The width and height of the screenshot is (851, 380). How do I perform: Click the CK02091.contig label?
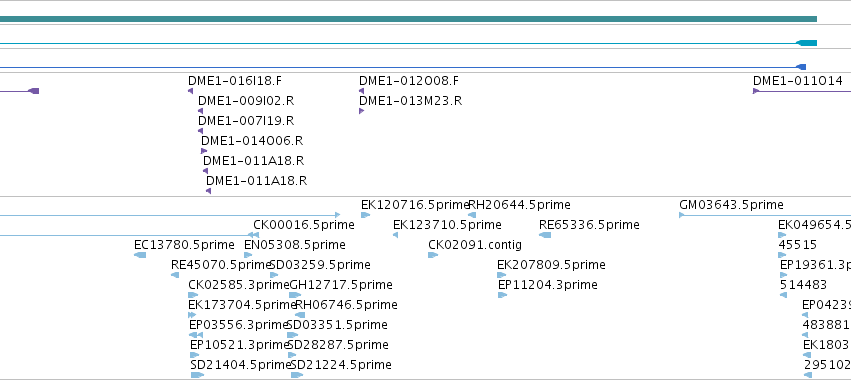point(475,245)
